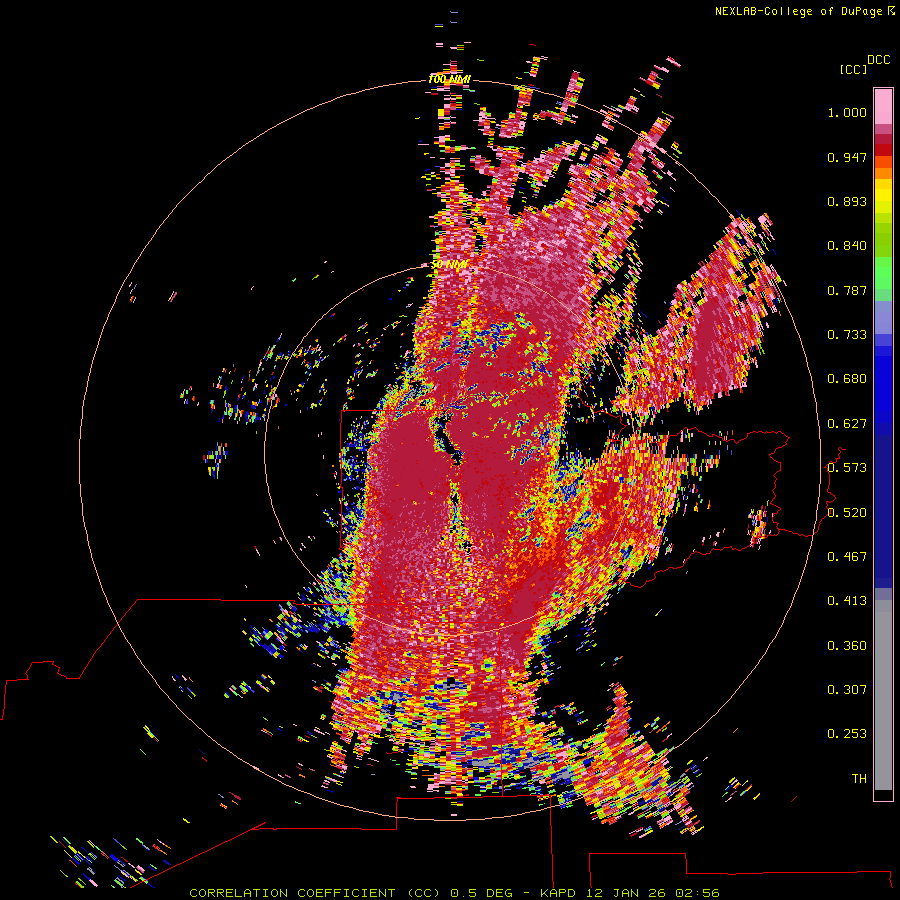Image resolution: width=900 pixels, height=900 pixels.
Task: Click the 12 JAN 26 date text
Action: pos(625,893)
